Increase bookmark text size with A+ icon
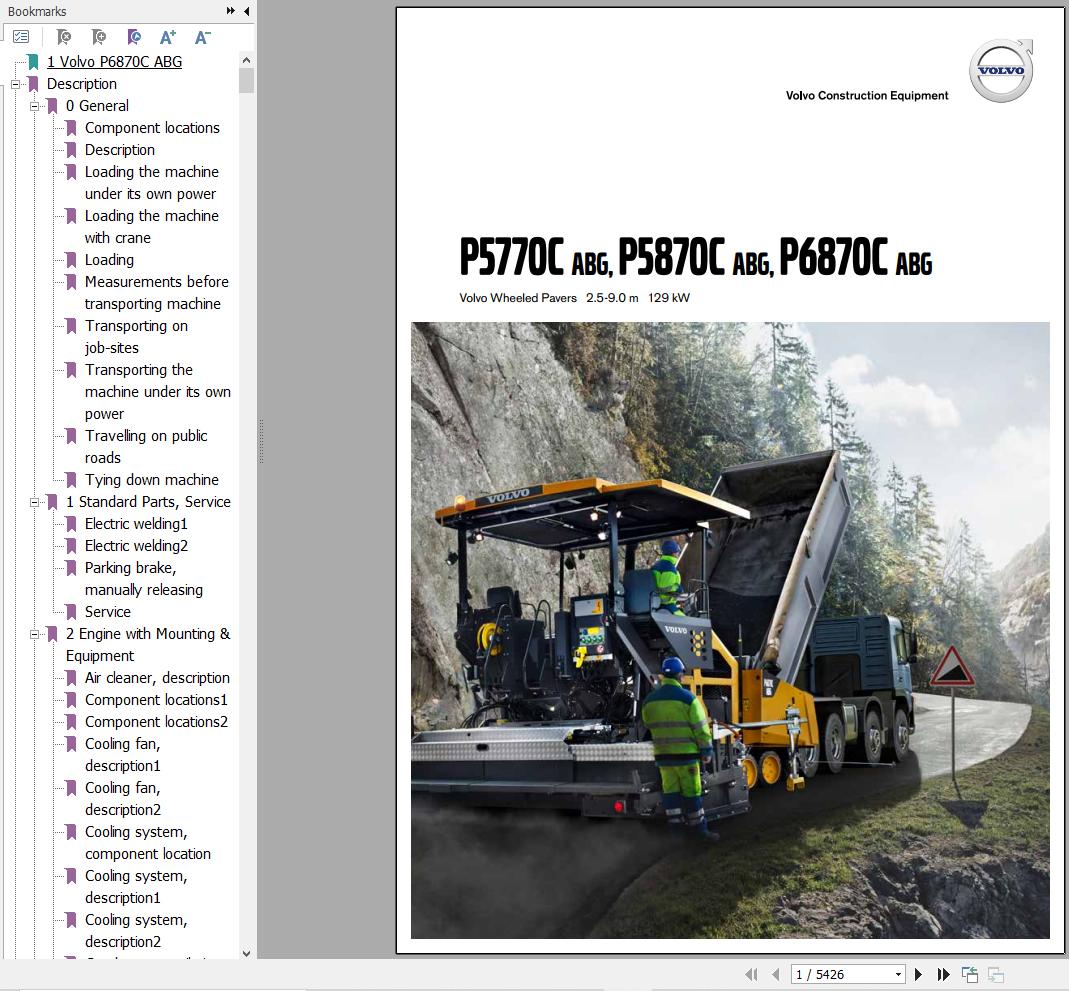Screen dimensions: 1069x991 tap(168, 37)
